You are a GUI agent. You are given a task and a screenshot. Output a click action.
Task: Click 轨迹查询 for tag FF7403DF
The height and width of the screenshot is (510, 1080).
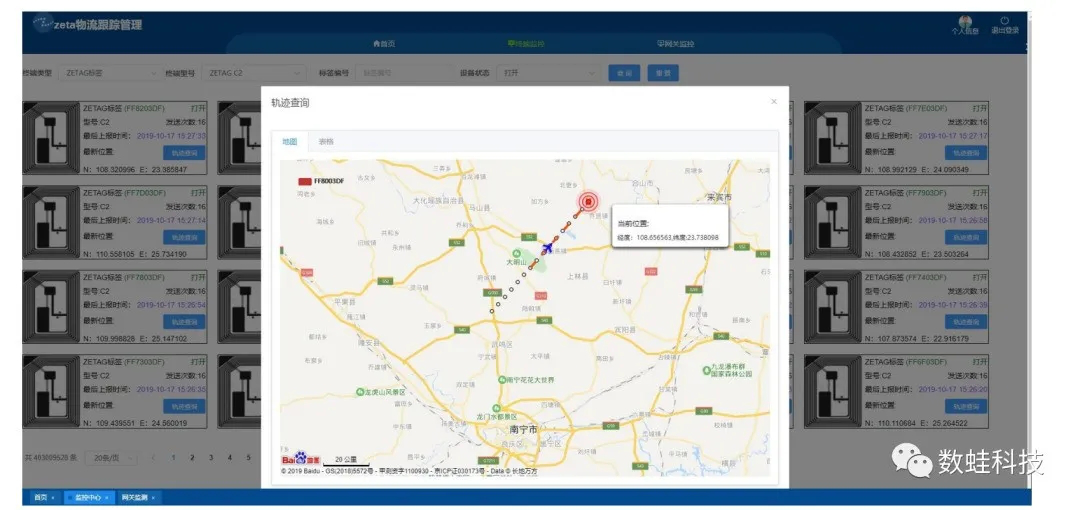966,322
